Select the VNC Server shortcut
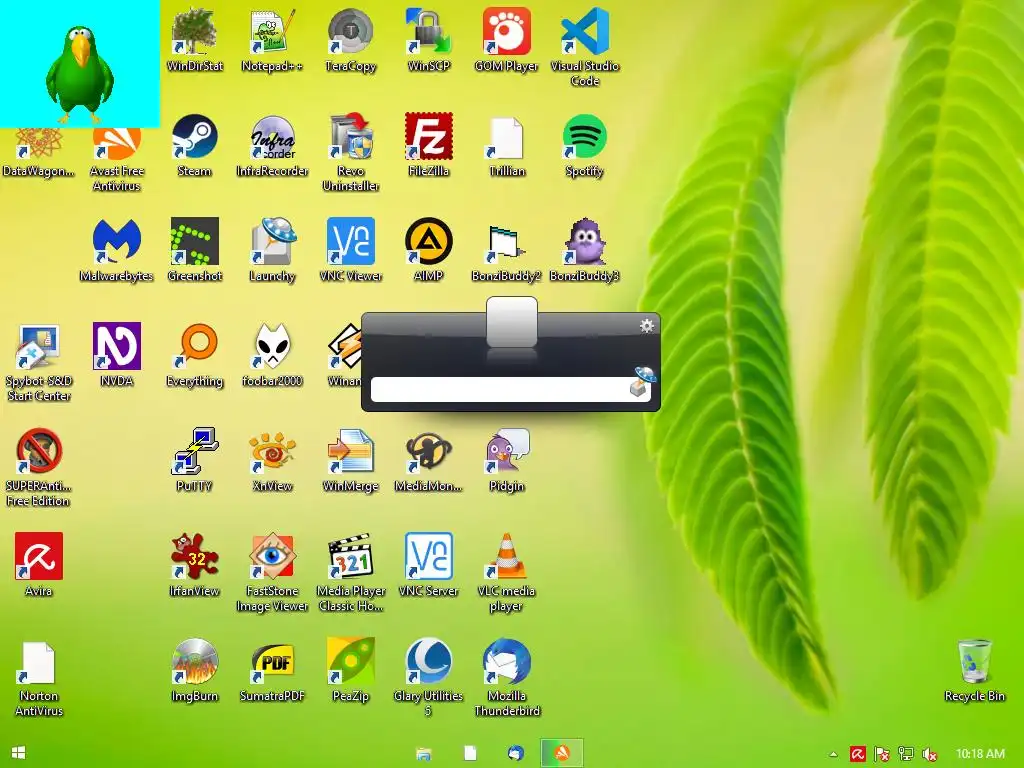Viewport: 1024px width, 768px height. tap(428, 565)
